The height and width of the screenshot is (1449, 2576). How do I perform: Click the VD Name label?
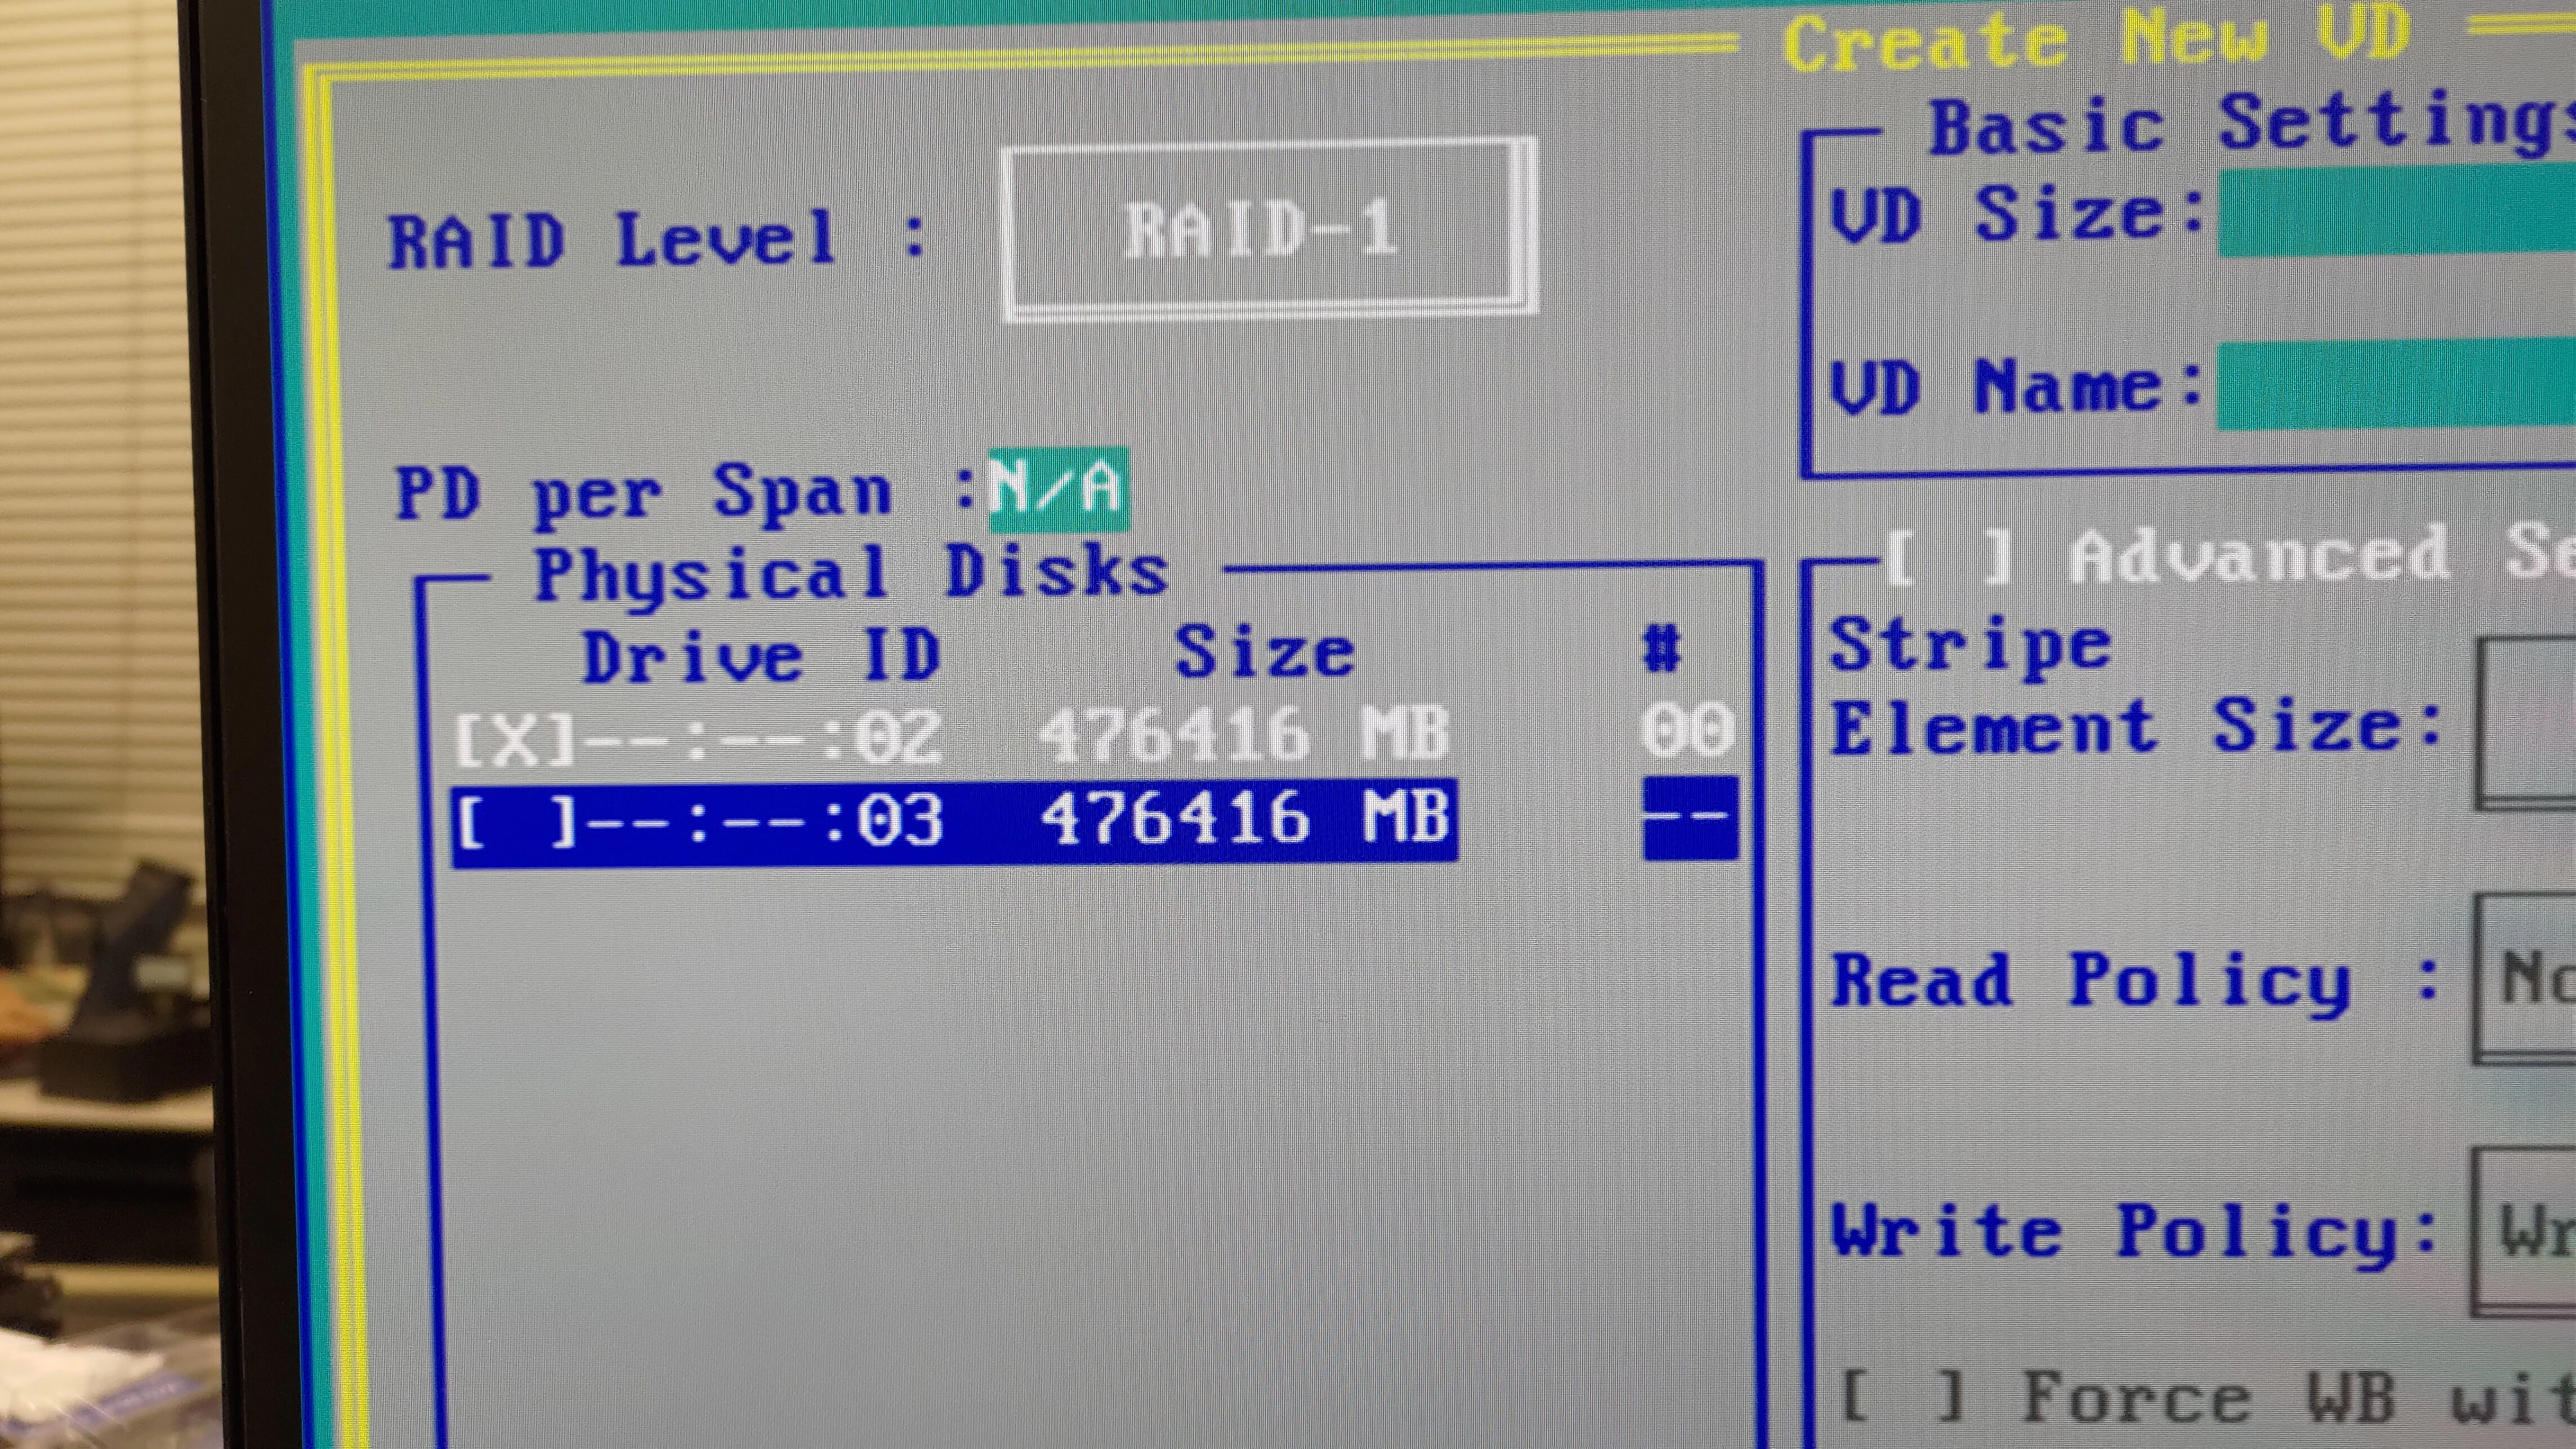2016,386
